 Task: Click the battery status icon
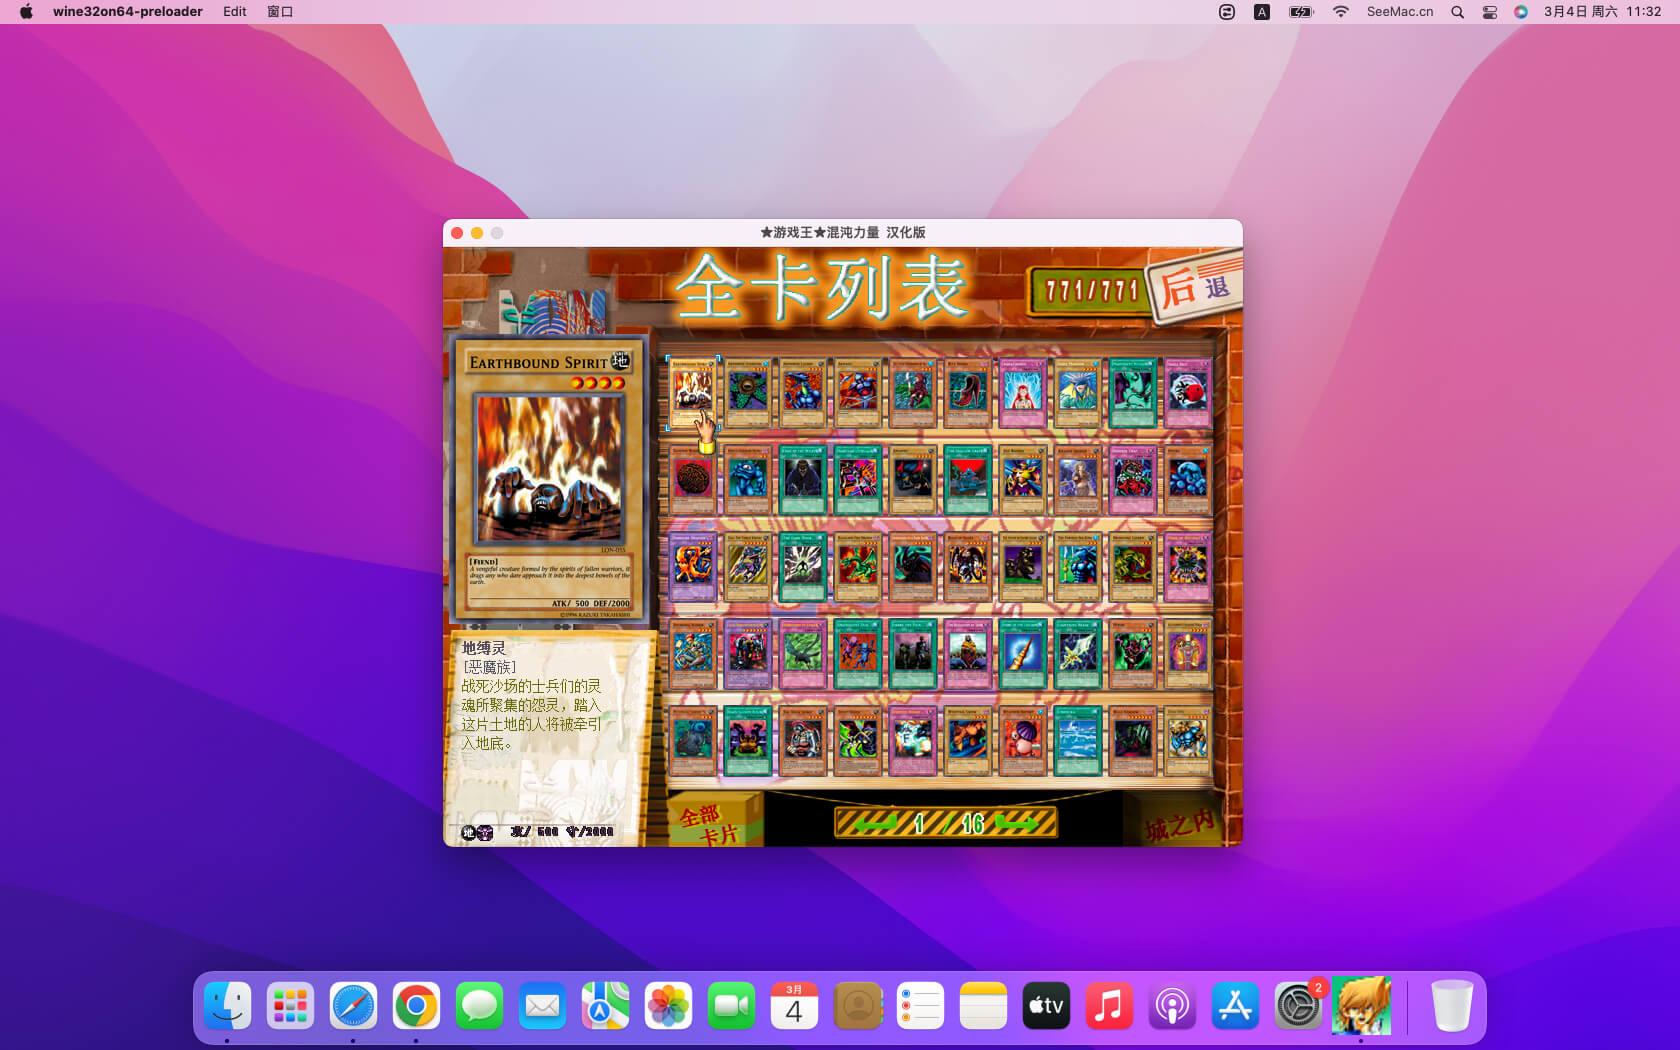pos(1301,11)
